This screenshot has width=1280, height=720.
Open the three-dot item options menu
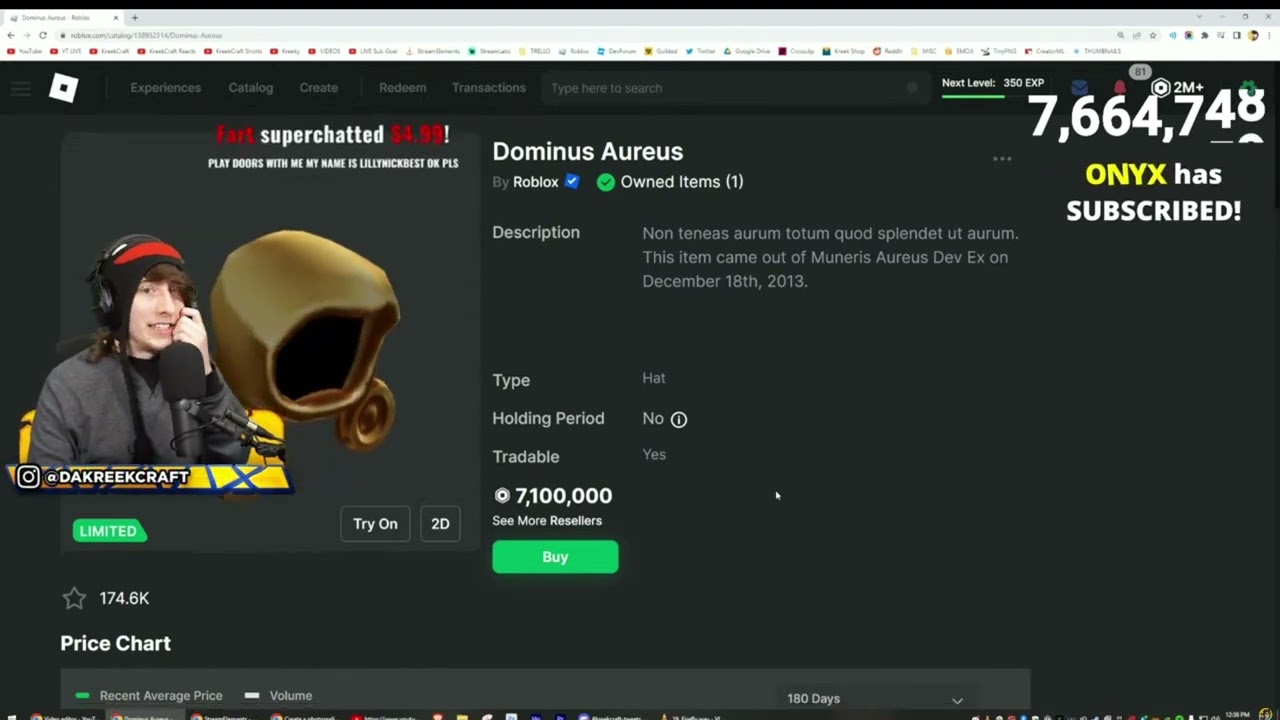1002,159
